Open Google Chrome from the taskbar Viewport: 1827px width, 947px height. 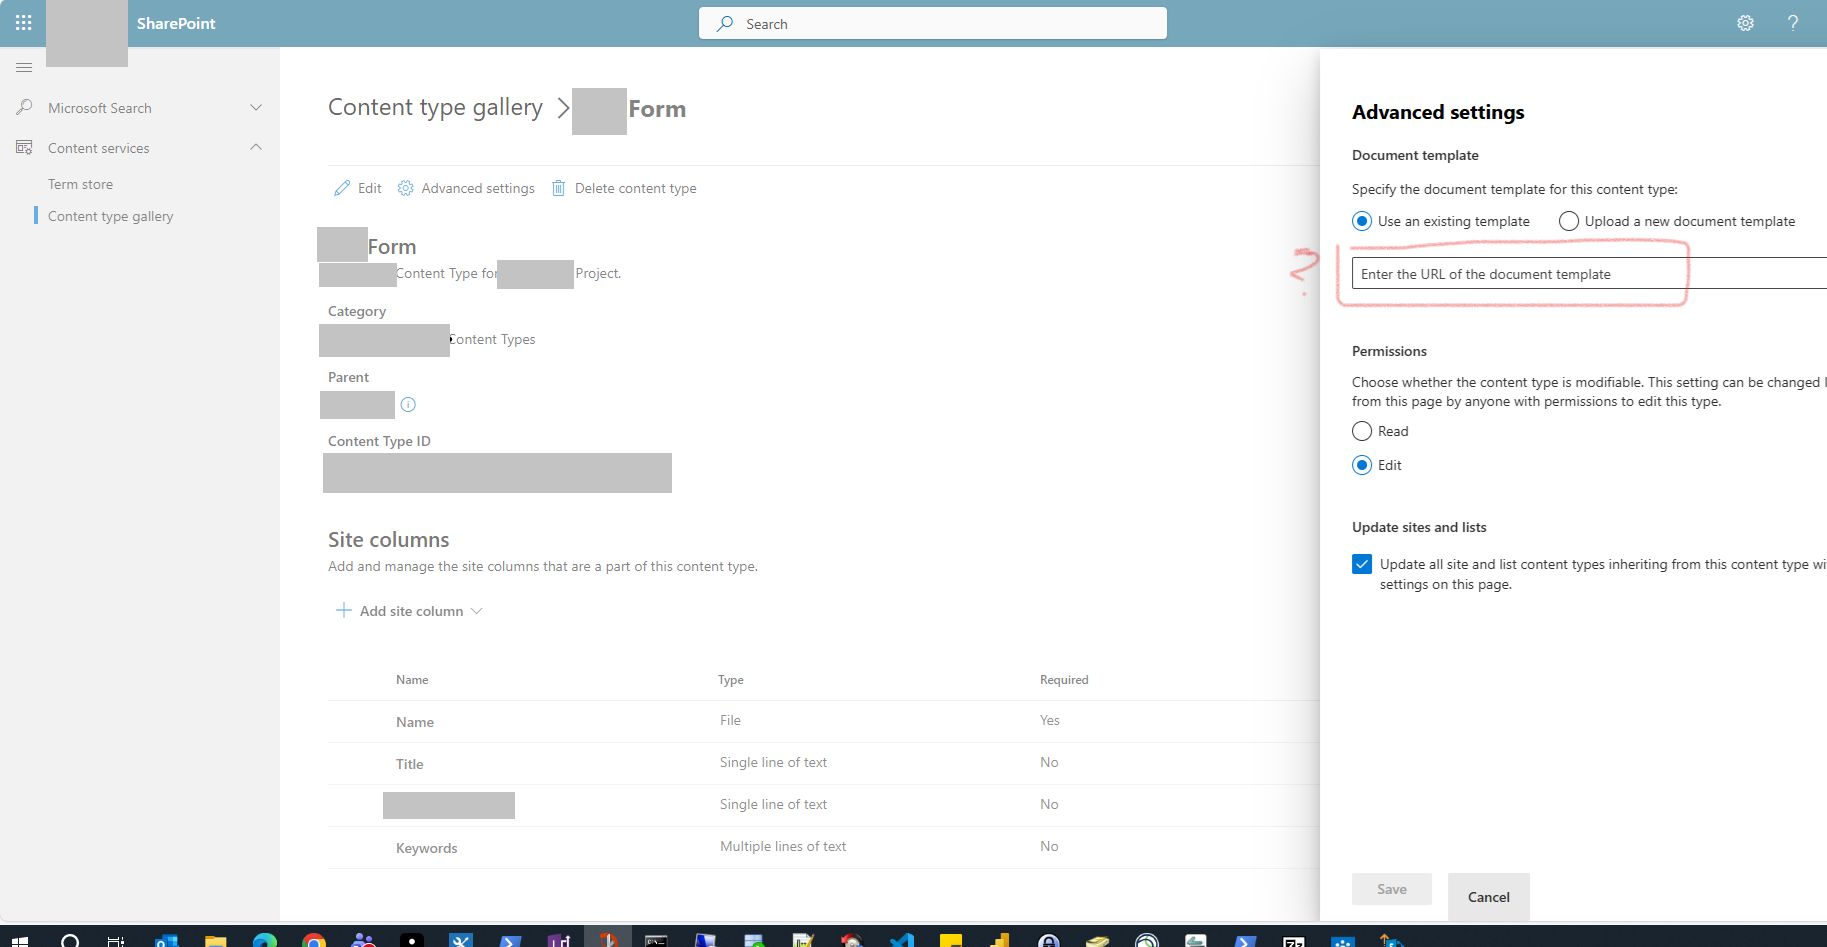[x=314, y=940]
